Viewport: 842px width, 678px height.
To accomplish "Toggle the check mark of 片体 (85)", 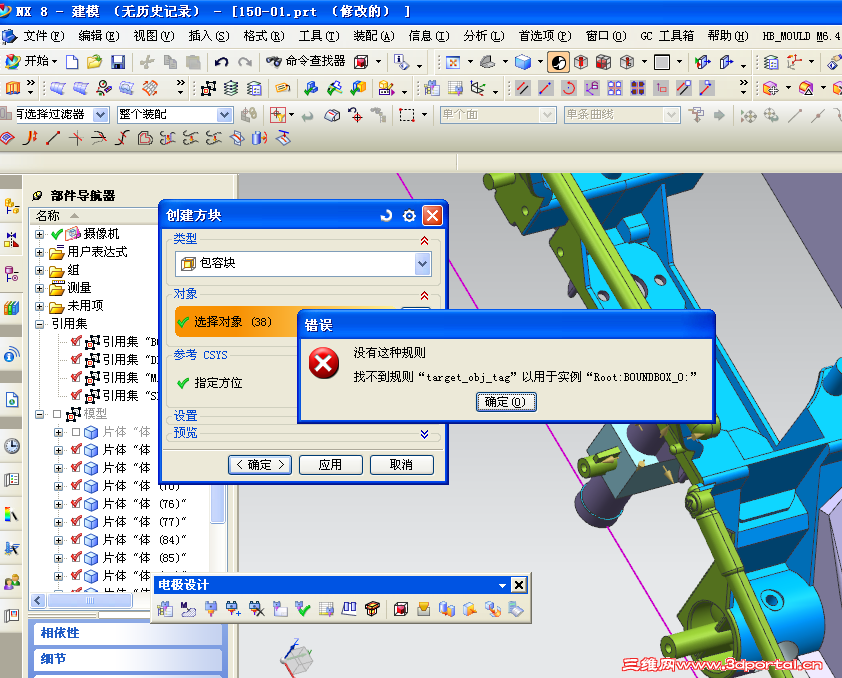I will (76, 557).
